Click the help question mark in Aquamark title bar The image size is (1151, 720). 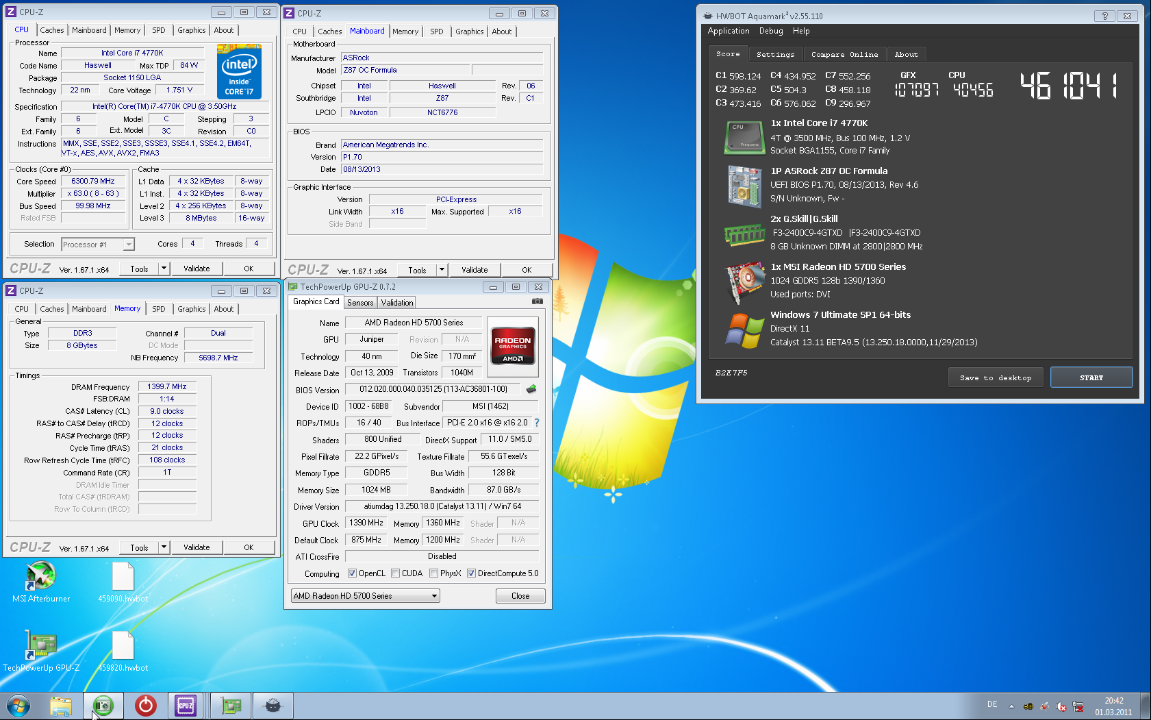(x=1104, y=15)
